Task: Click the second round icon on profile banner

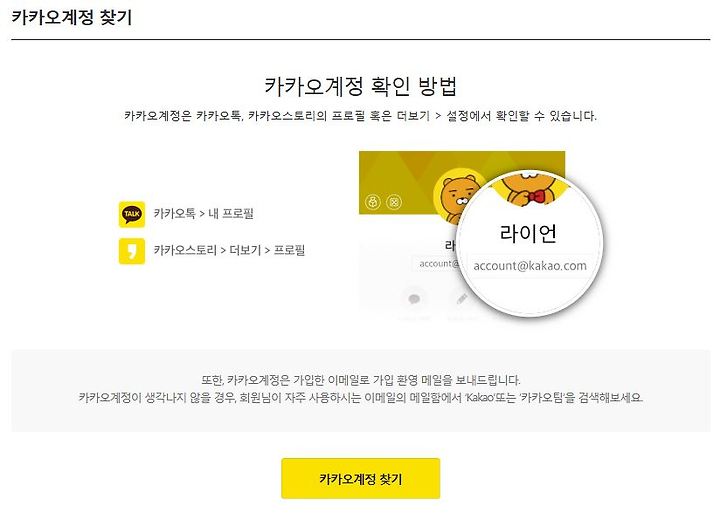Action: point(394,202)
